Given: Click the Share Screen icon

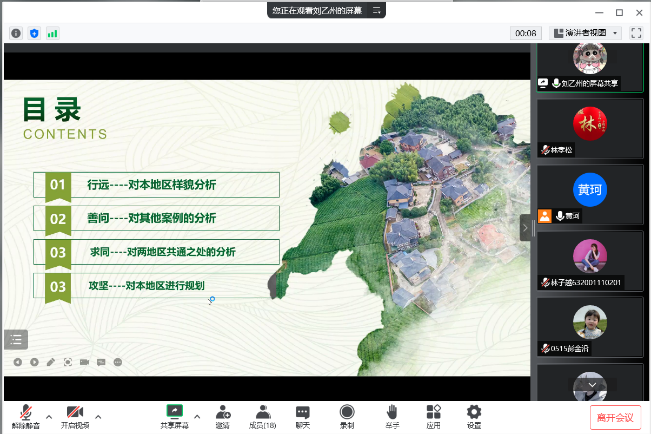Looking at the screenshot, I should pyautogui.click(x=174, y=411).
